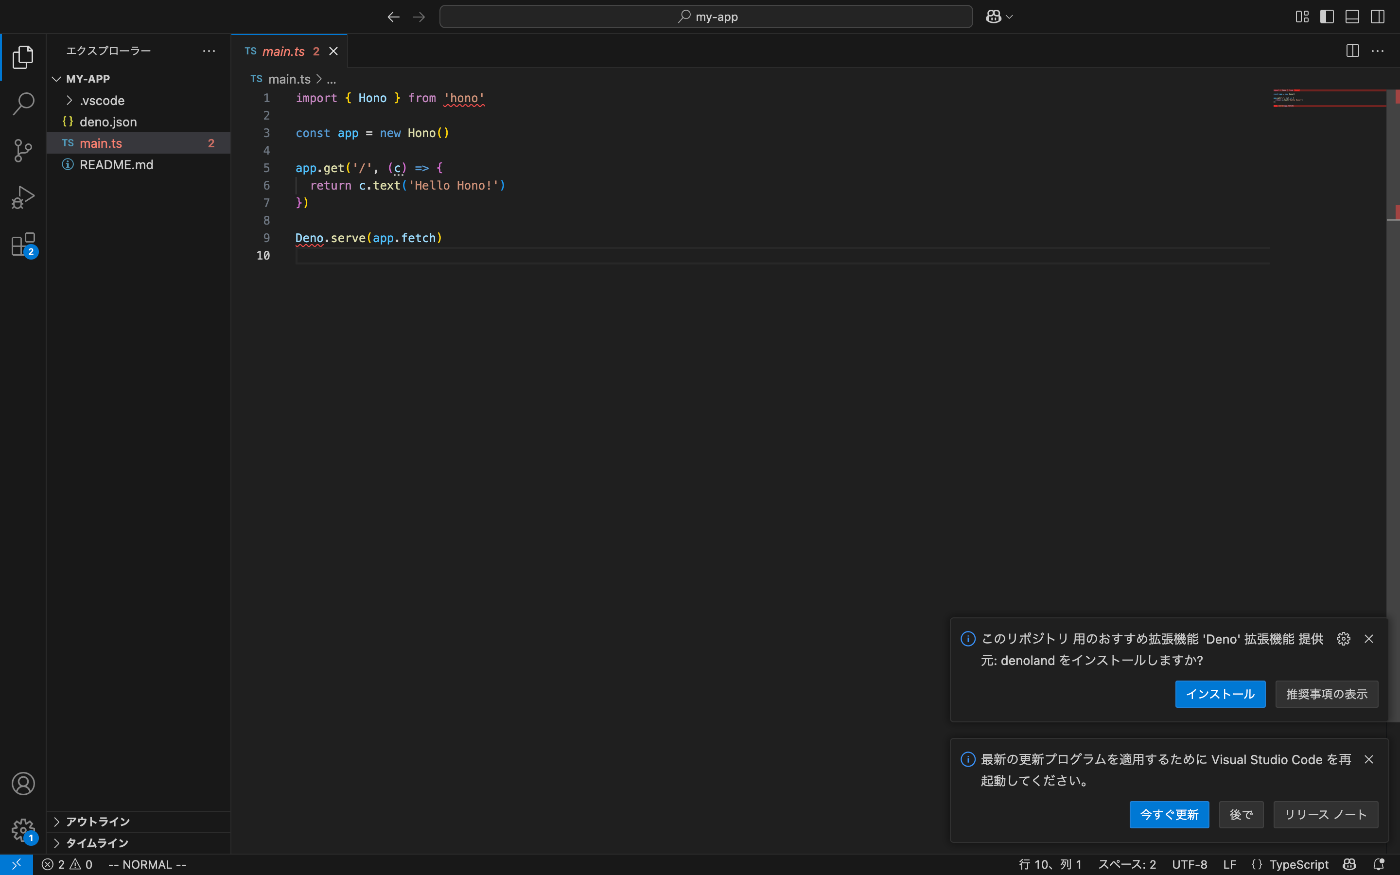The width and height of the screenshot is (1400, 875).
Task: Open the notifications bell in status bar
Action: [1379, 865]
